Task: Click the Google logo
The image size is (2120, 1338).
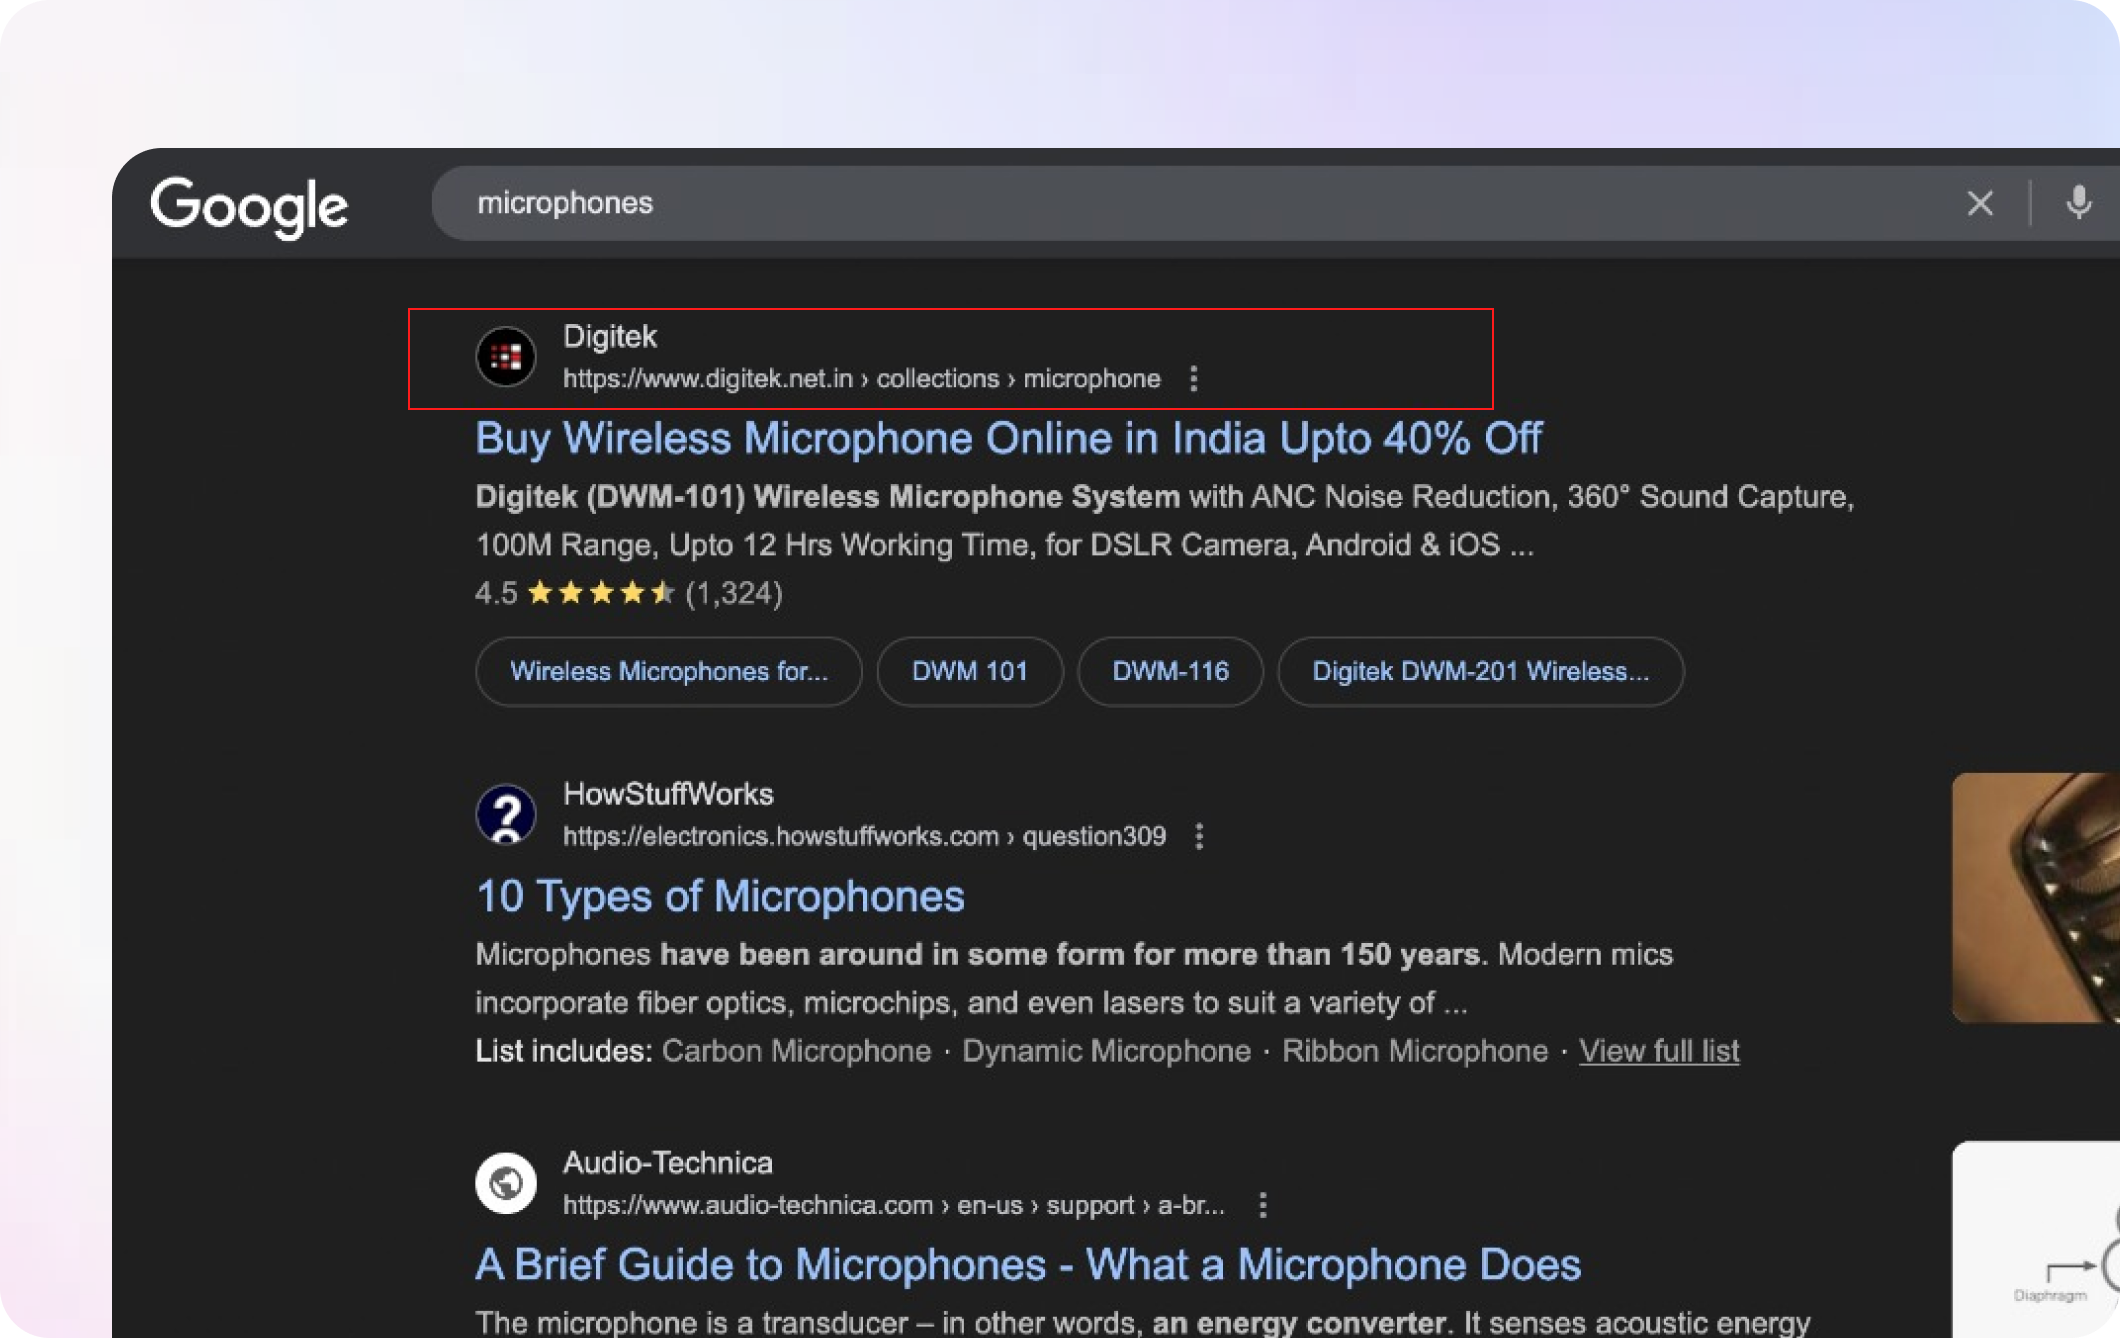Action: [x=249, y=206]
